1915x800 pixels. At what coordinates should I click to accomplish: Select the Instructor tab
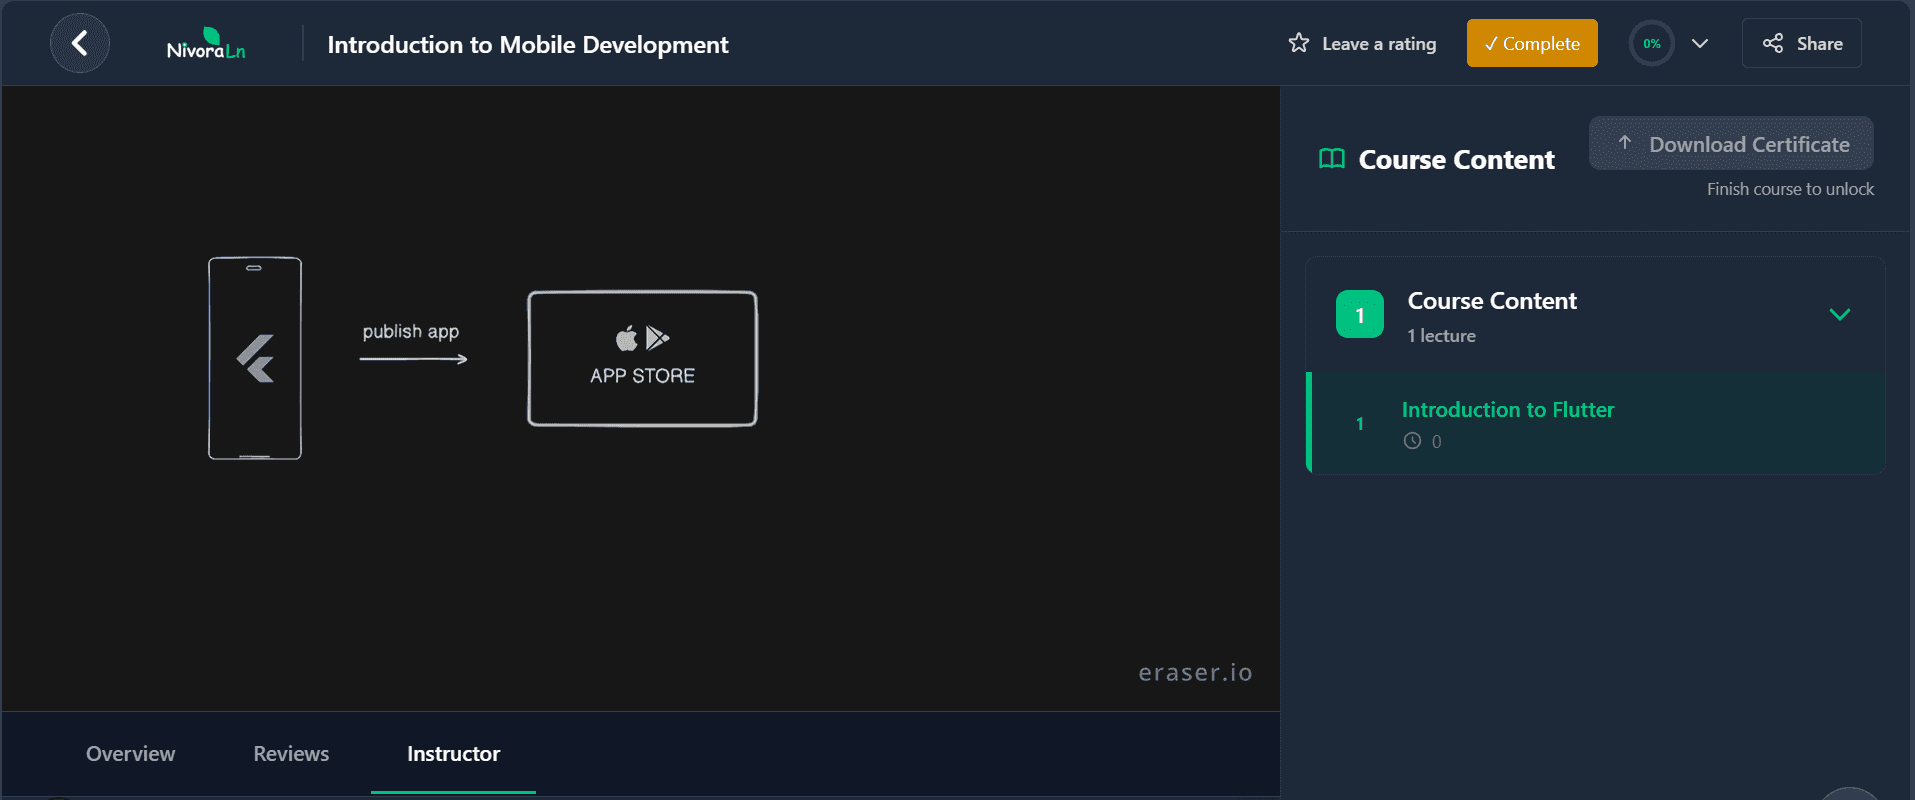[453, 754]
